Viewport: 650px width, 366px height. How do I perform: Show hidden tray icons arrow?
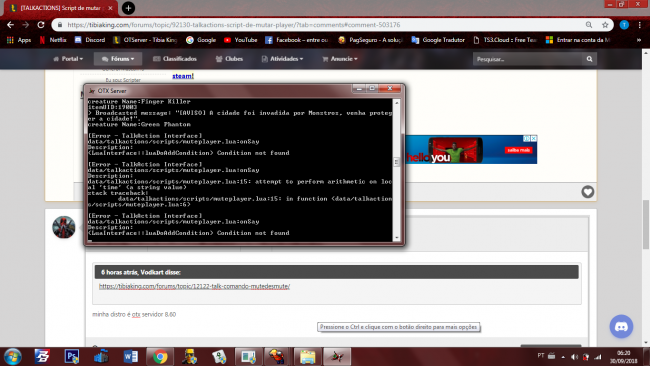pos(563,356)
